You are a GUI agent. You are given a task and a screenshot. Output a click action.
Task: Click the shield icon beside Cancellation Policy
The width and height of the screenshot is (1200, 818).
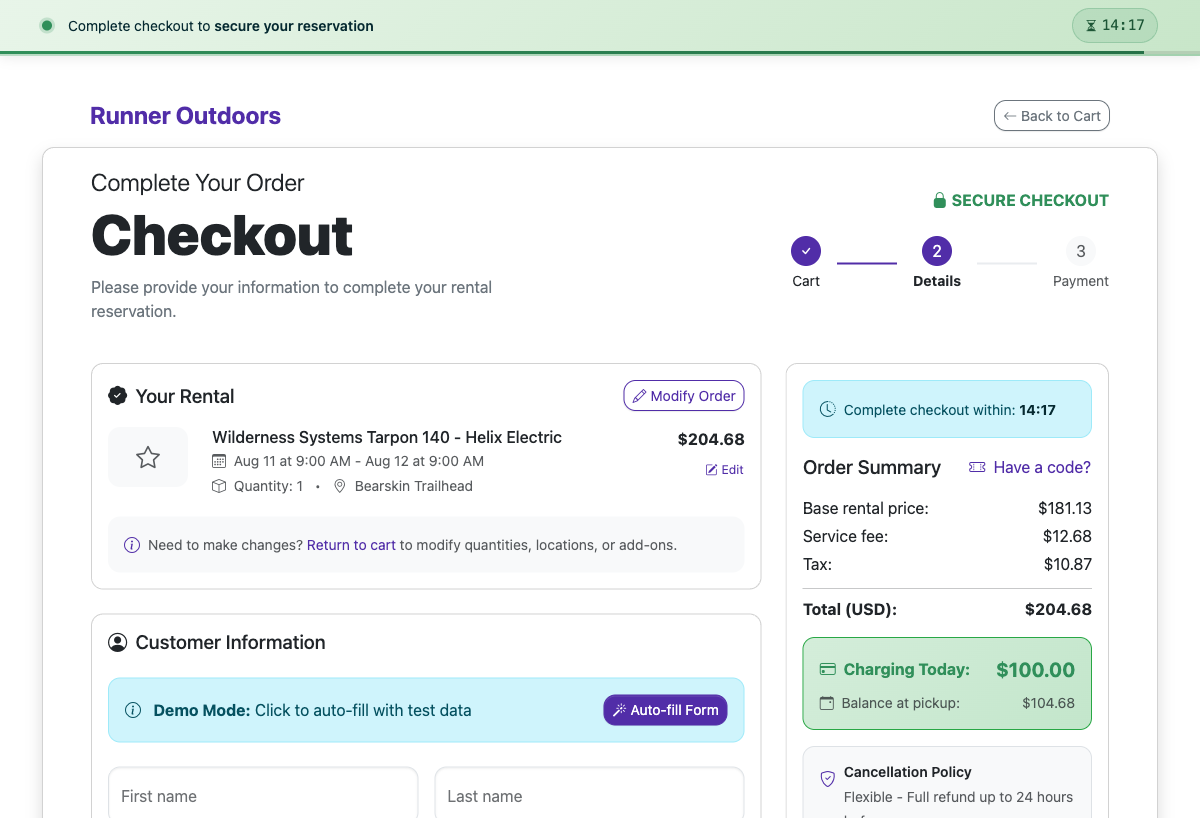point(828,778)
